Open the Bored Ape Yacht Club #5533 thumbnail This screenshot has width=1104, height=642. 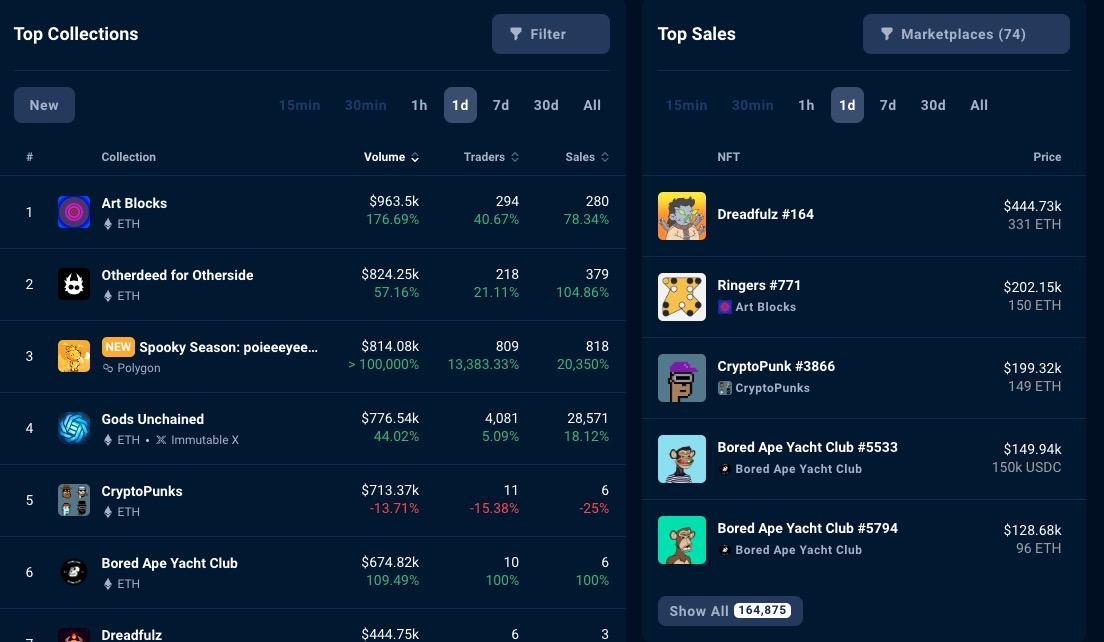(682, 459)
